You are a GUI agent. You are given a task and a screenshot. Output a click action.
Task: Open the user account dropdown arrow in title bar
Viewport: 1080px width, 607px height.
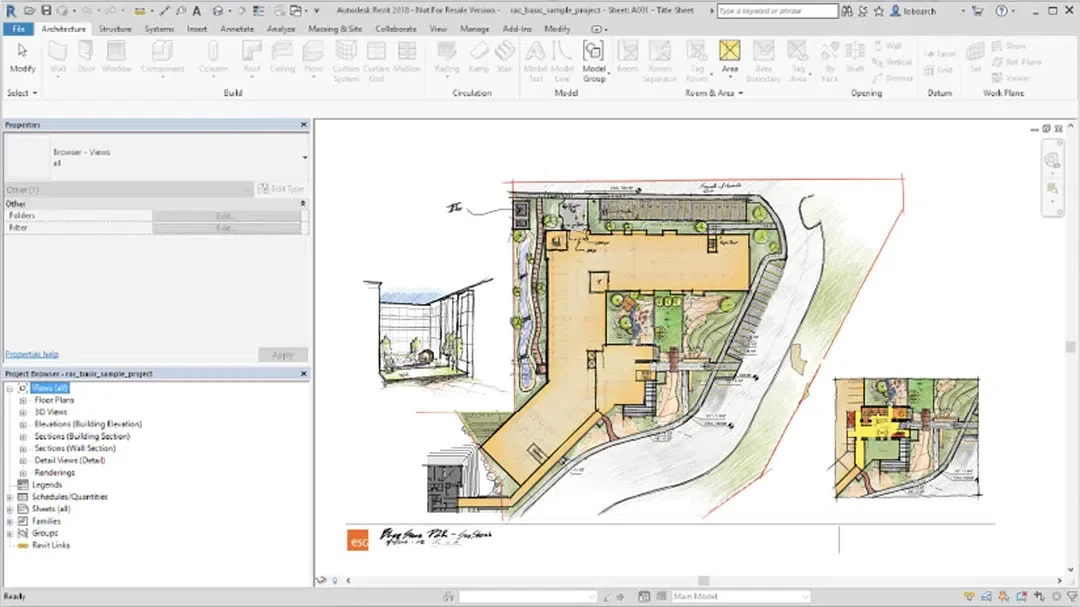tap(963, 11)
